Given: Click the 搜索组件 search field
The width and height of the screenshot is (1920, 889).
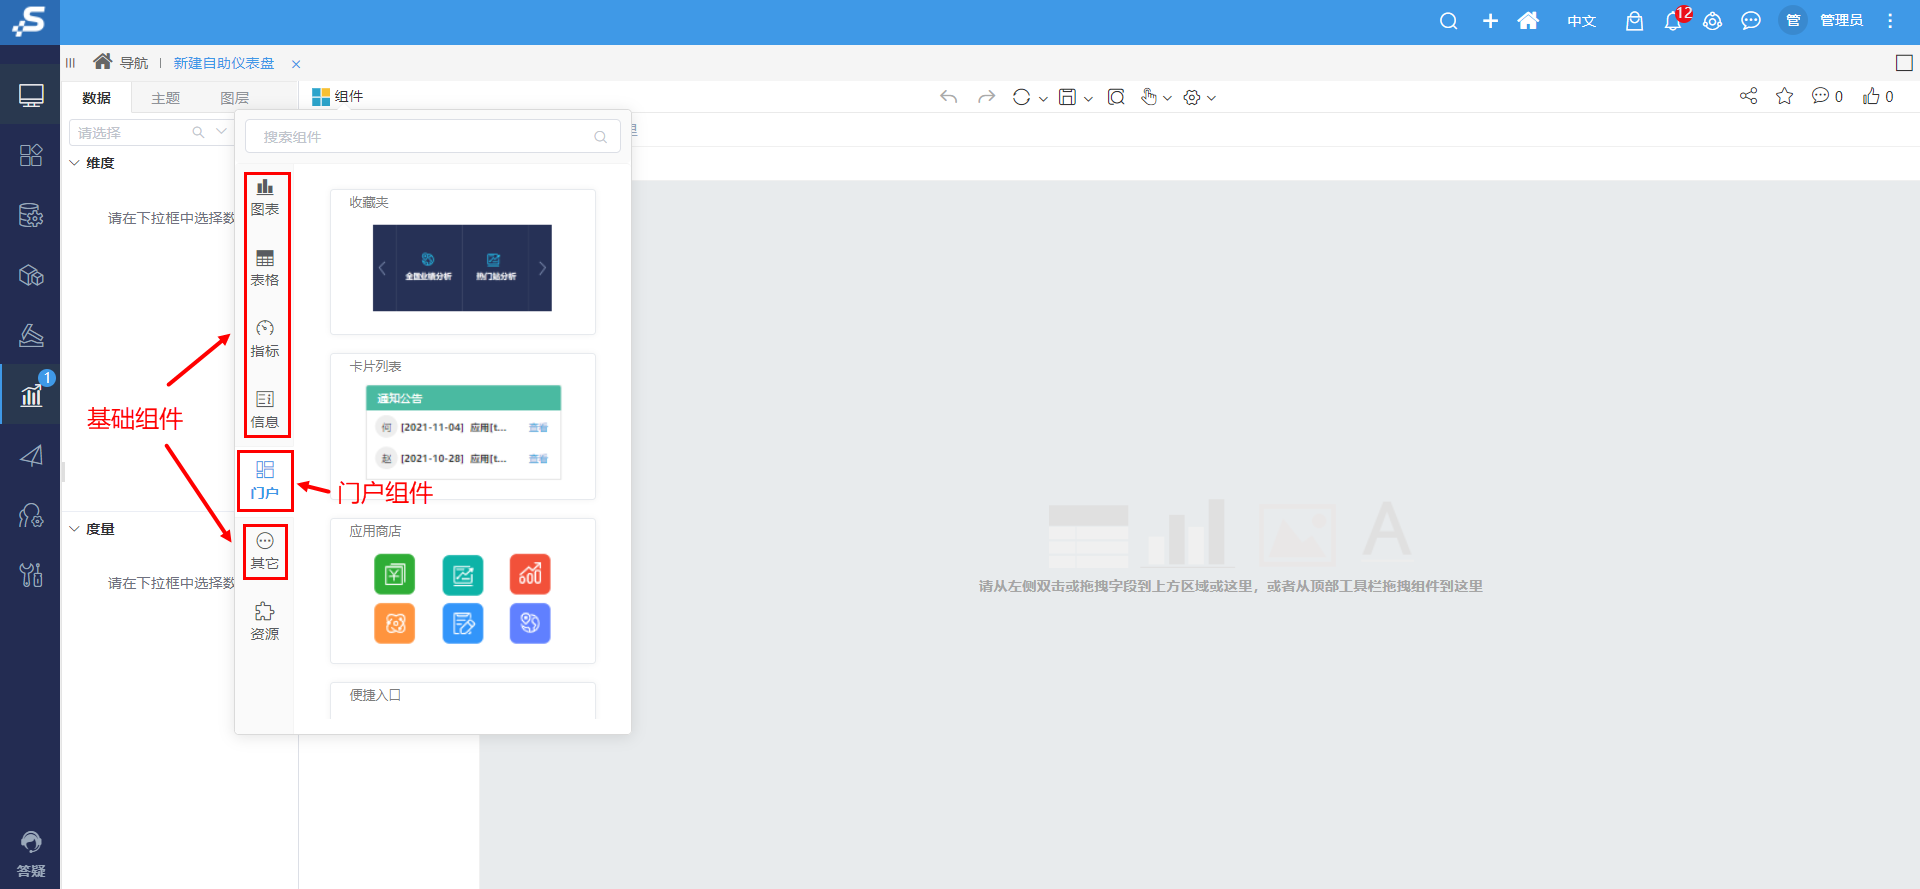Looking at the screenshot, I should 432,137.
